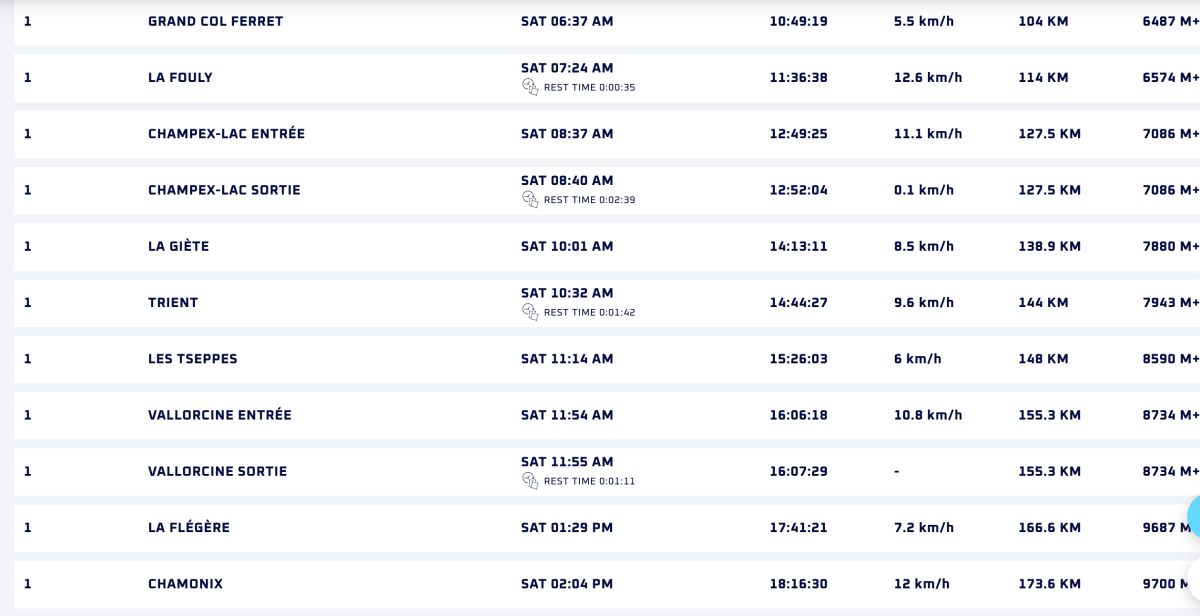
Task: Click the 10:49:19 race time value
Action: point(798,21)
